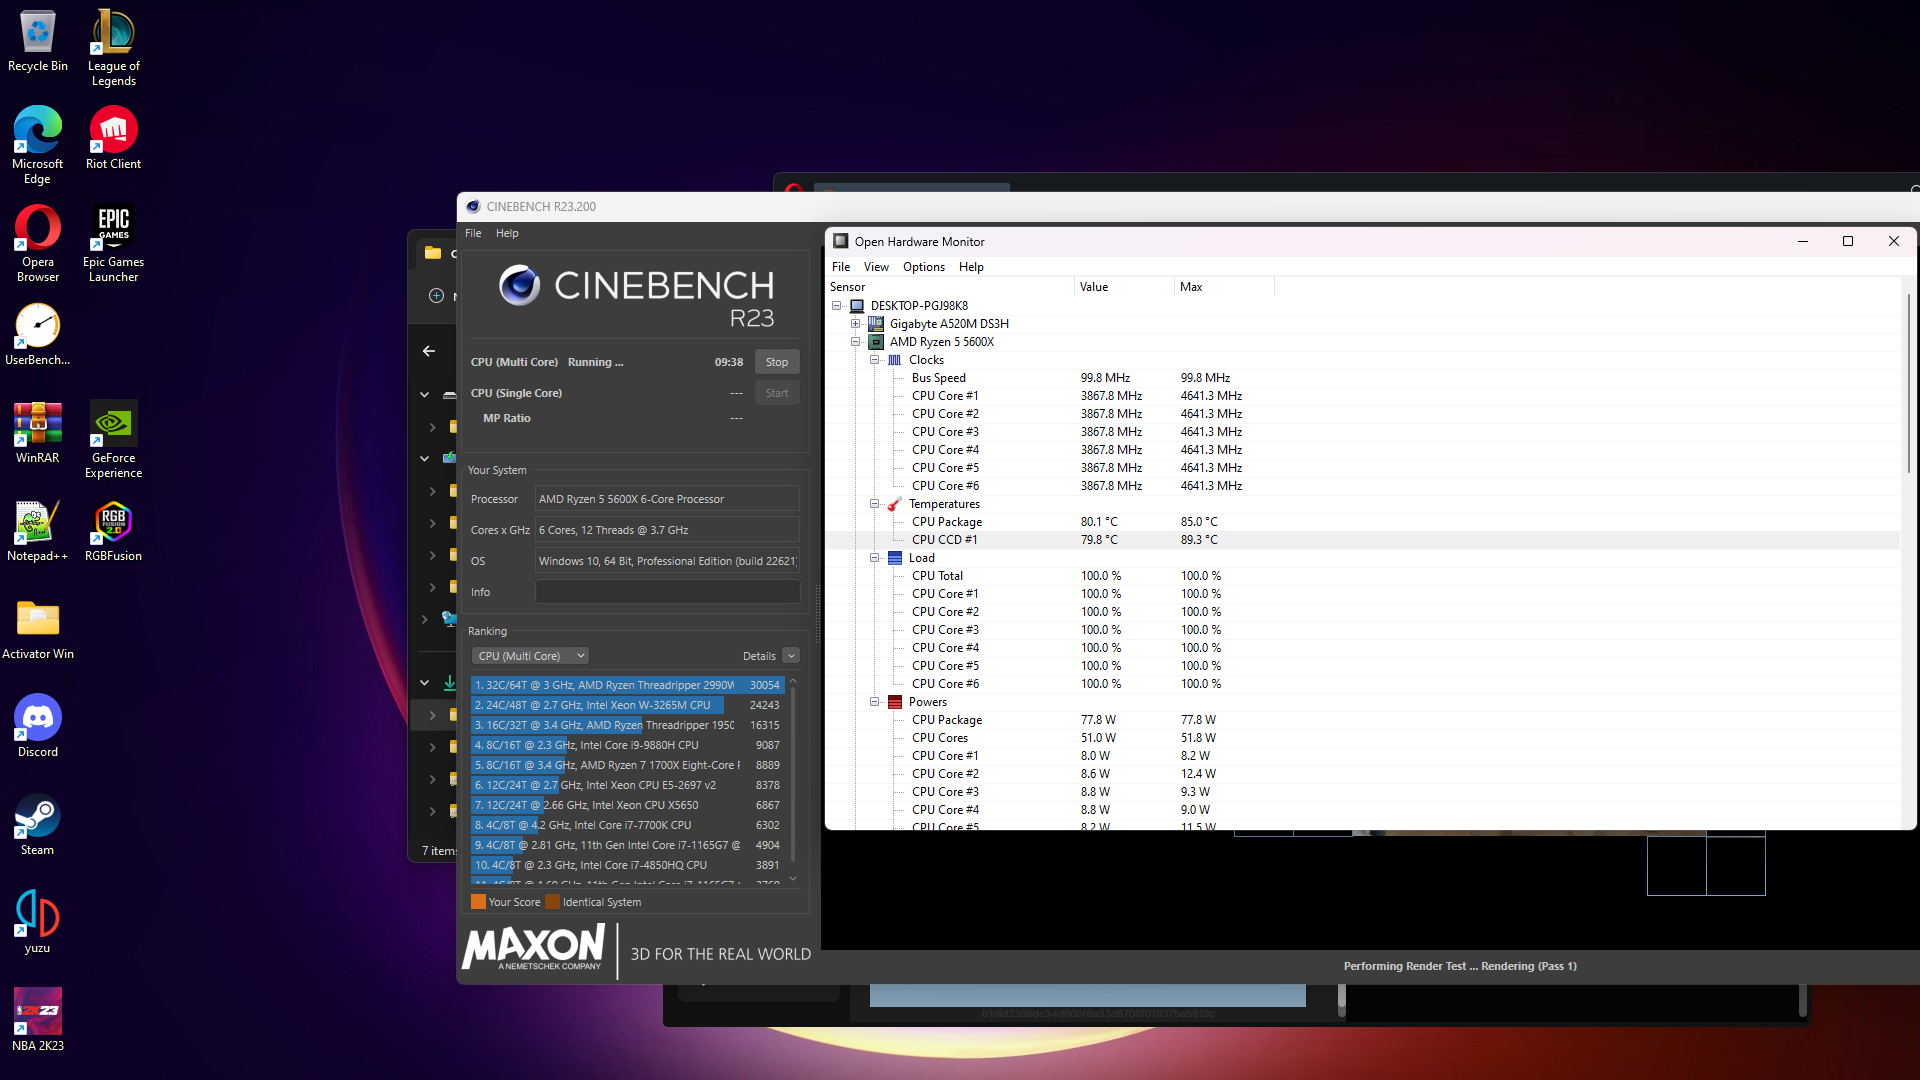Image resolution: width=1920 pixels, height=1080 pixels.
Task: Launch Discord desktop shortcut
Action: (38, 726)
